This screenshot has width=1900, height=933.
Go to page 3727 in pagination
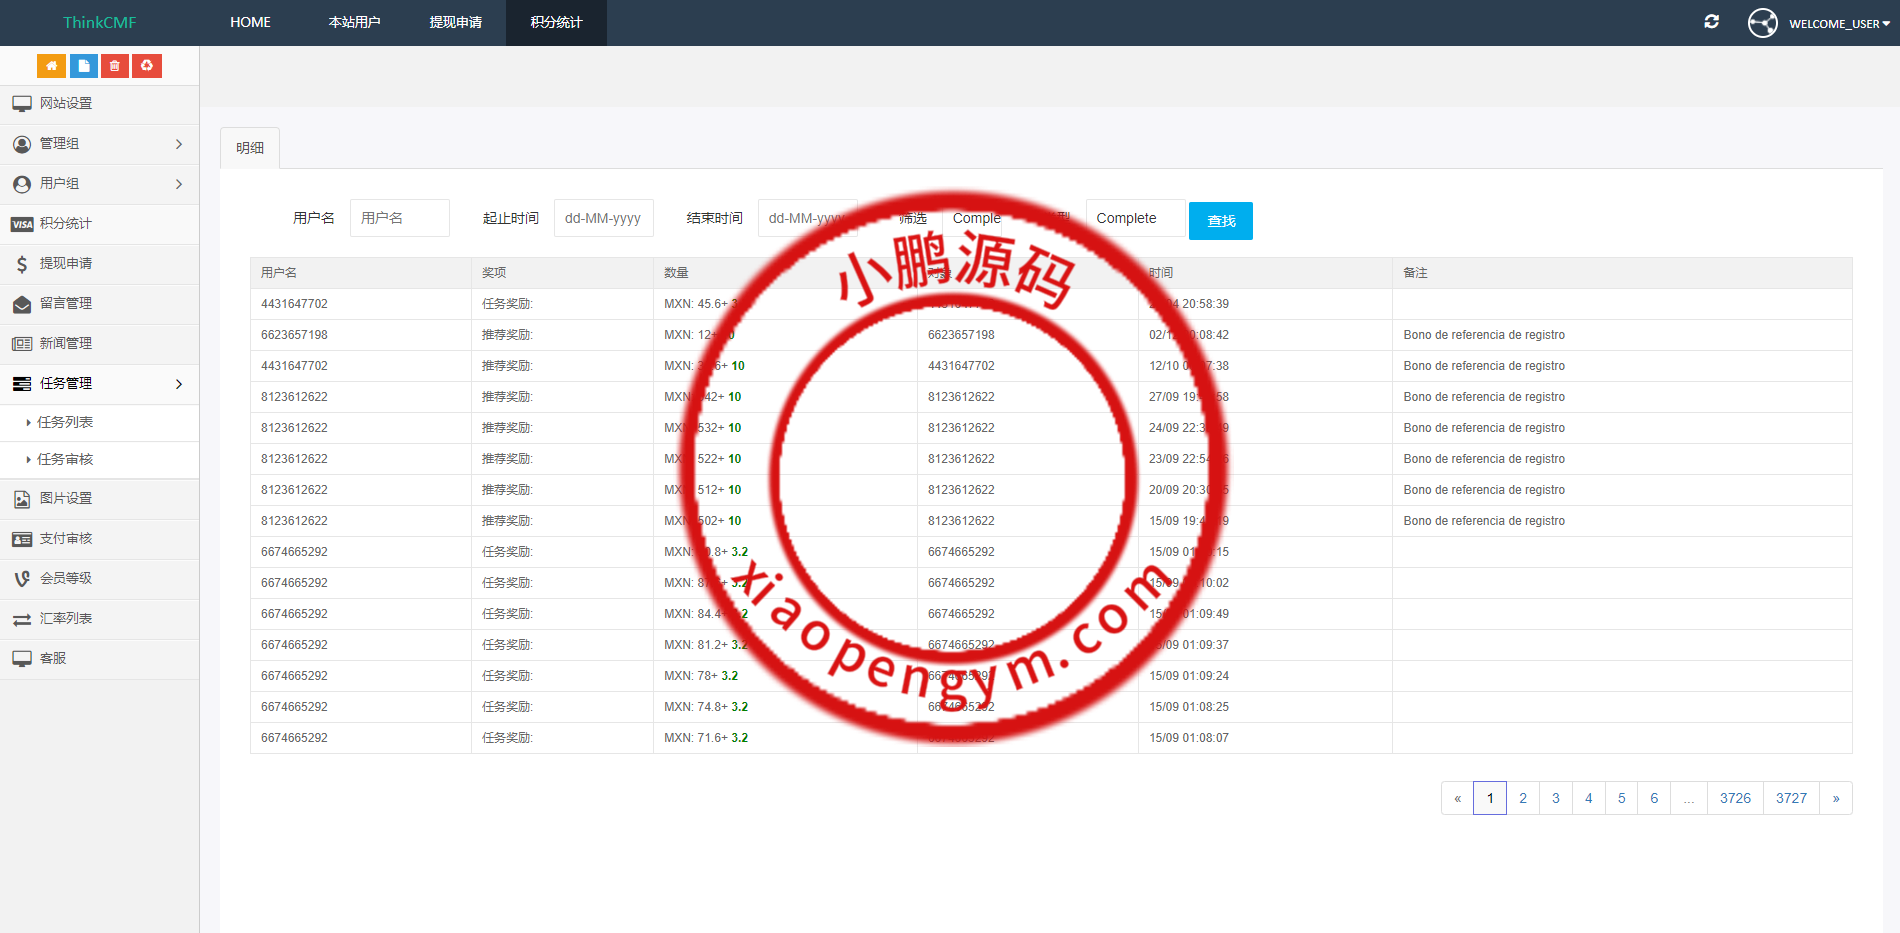pyautogui.click(x=1791, y=798)
